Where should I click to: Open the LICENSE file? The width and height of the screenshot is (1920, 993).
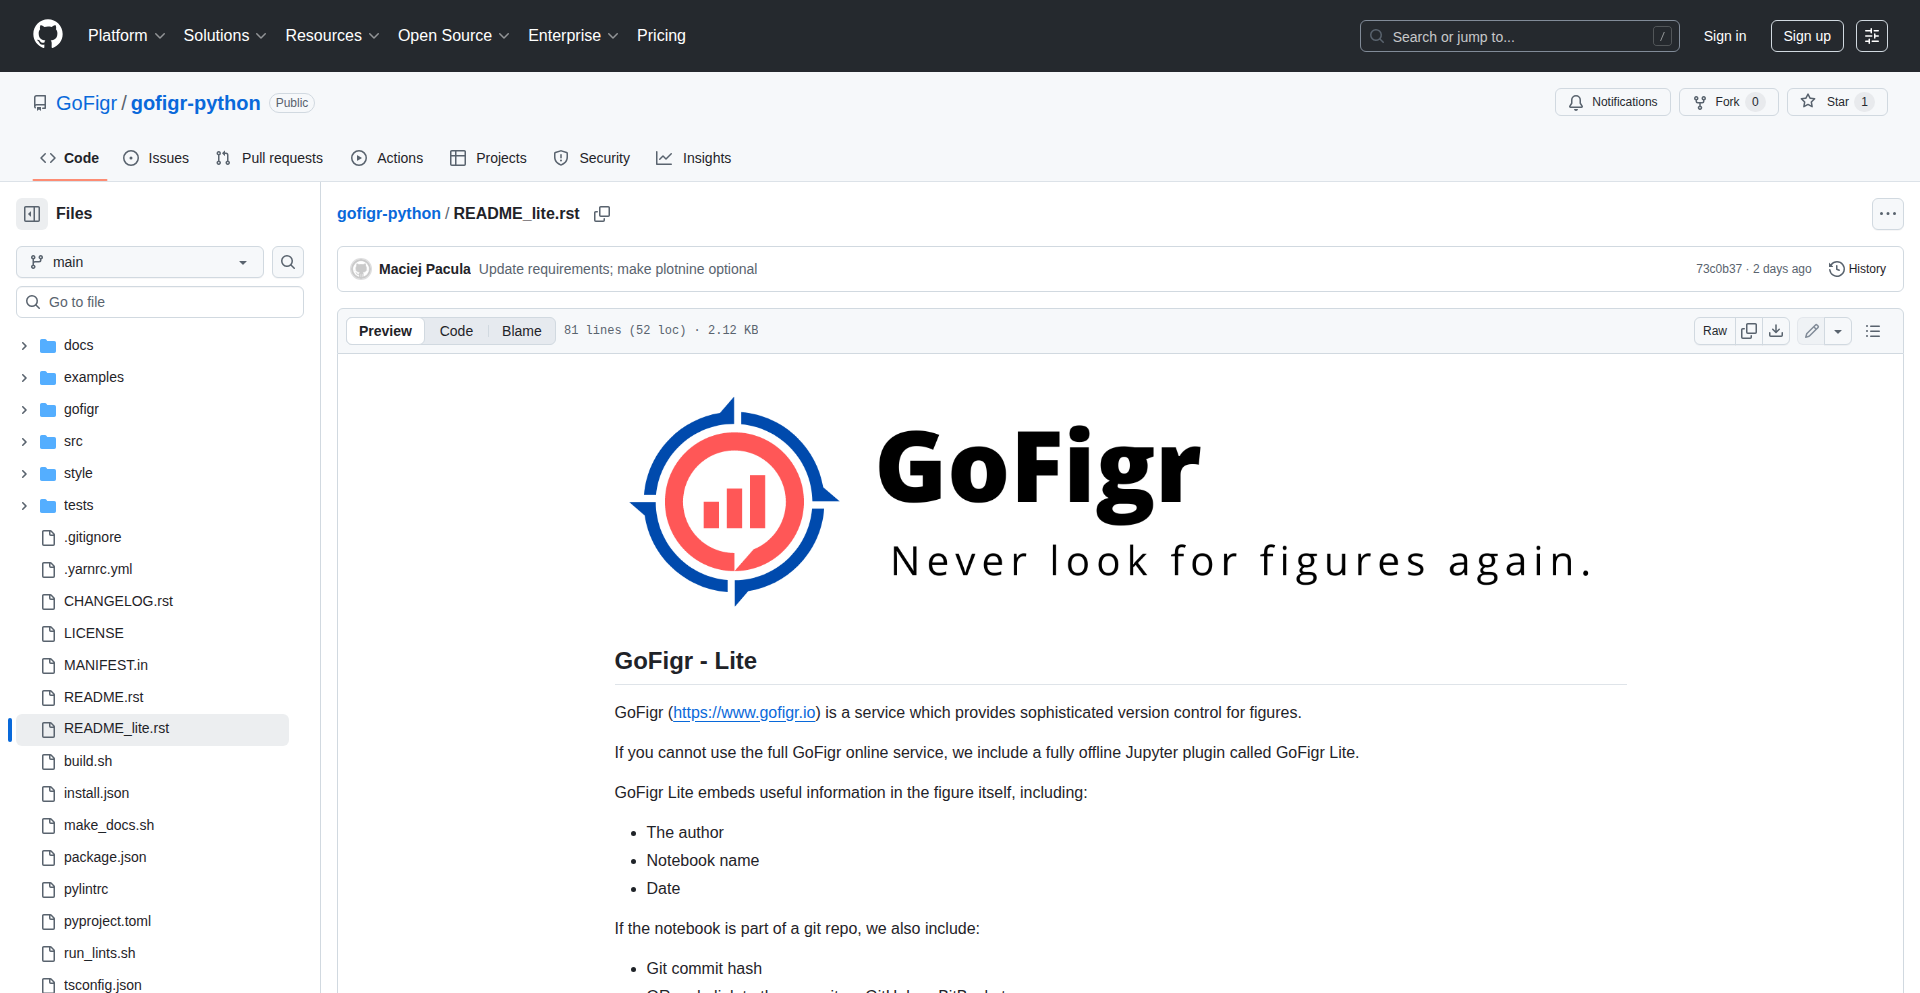(94, 633)
